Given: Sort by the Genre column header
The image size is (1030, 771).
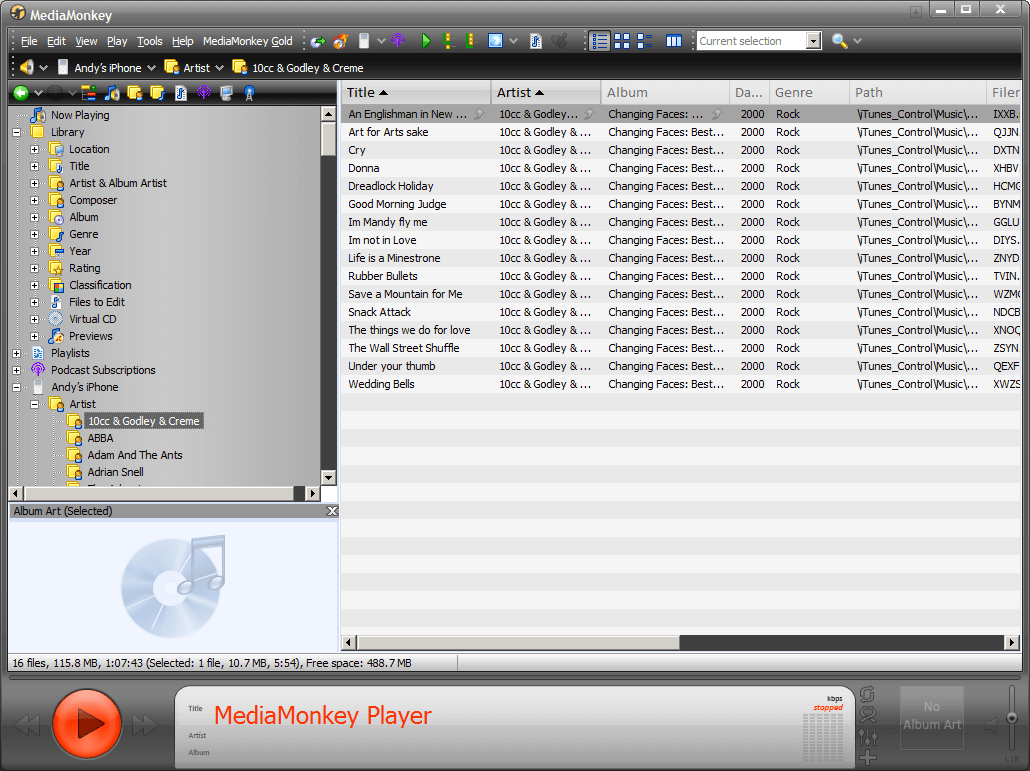Looking at the screenshot, I should point(809,93).
